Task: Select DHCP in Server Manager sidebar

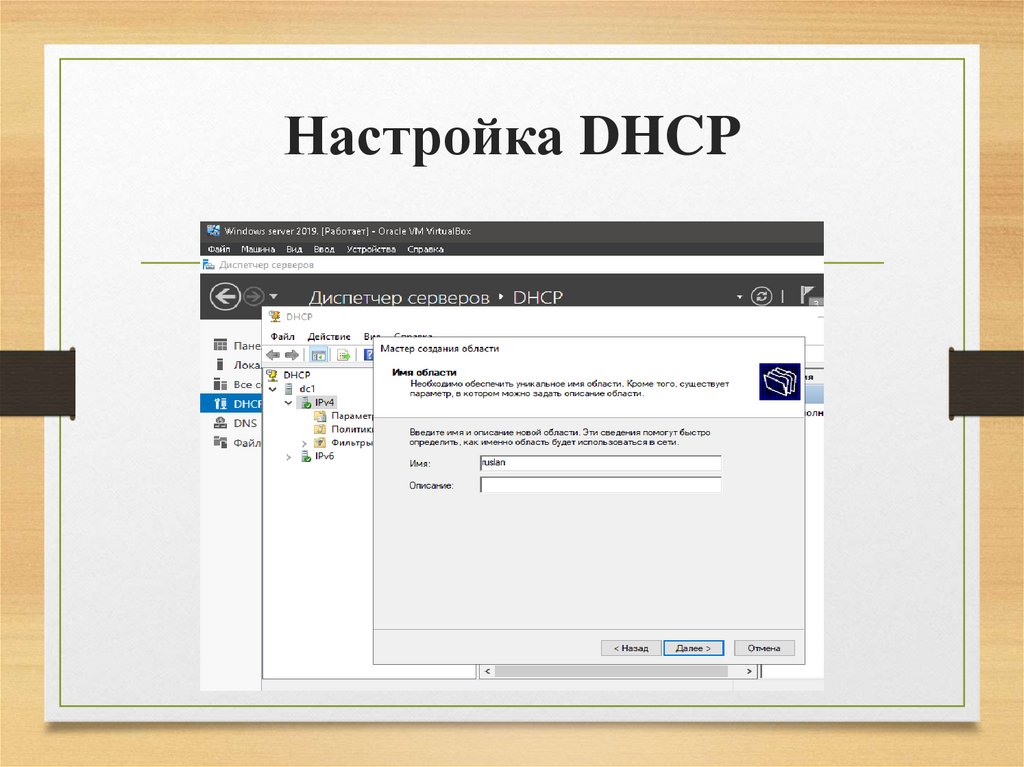Action: pyautogui.click(x=231, y=404)
